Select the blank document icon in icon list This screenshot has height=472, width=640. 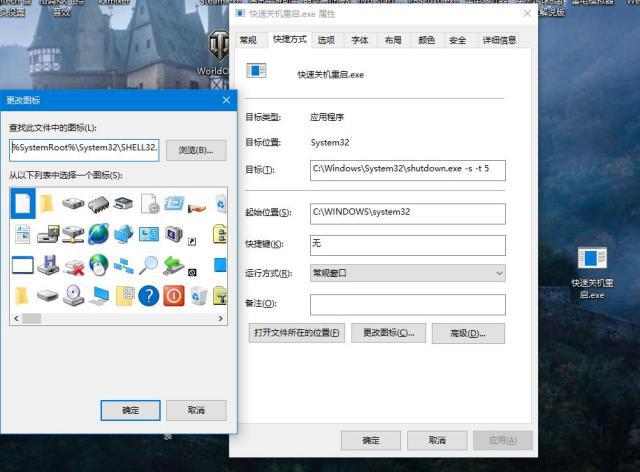(x=23, y=203)
